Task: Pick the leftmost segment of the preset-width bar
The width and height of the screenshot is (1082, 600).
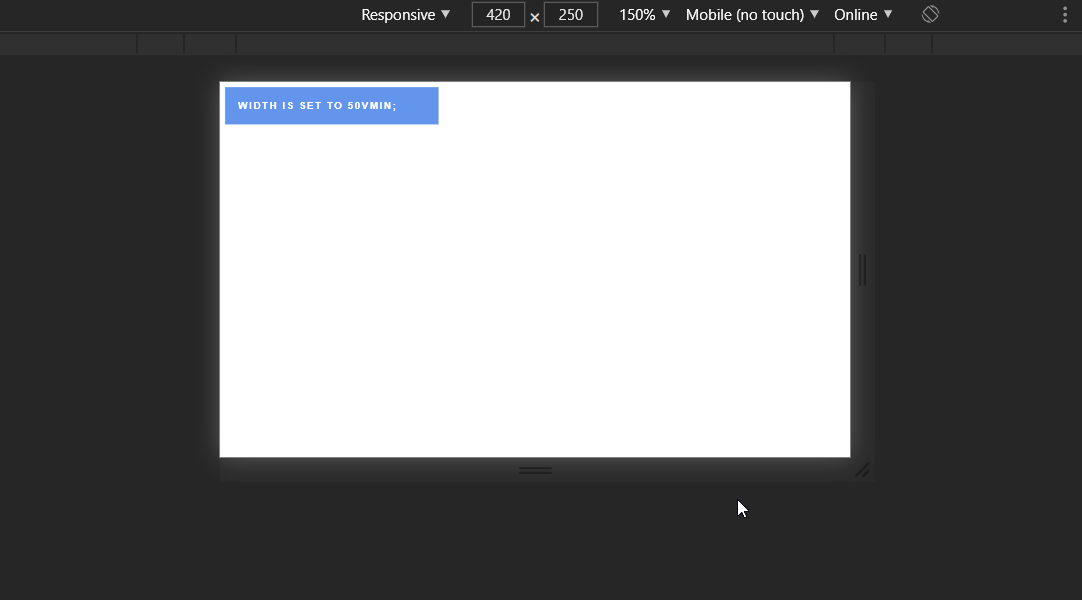Action: (x=68, y=44)
